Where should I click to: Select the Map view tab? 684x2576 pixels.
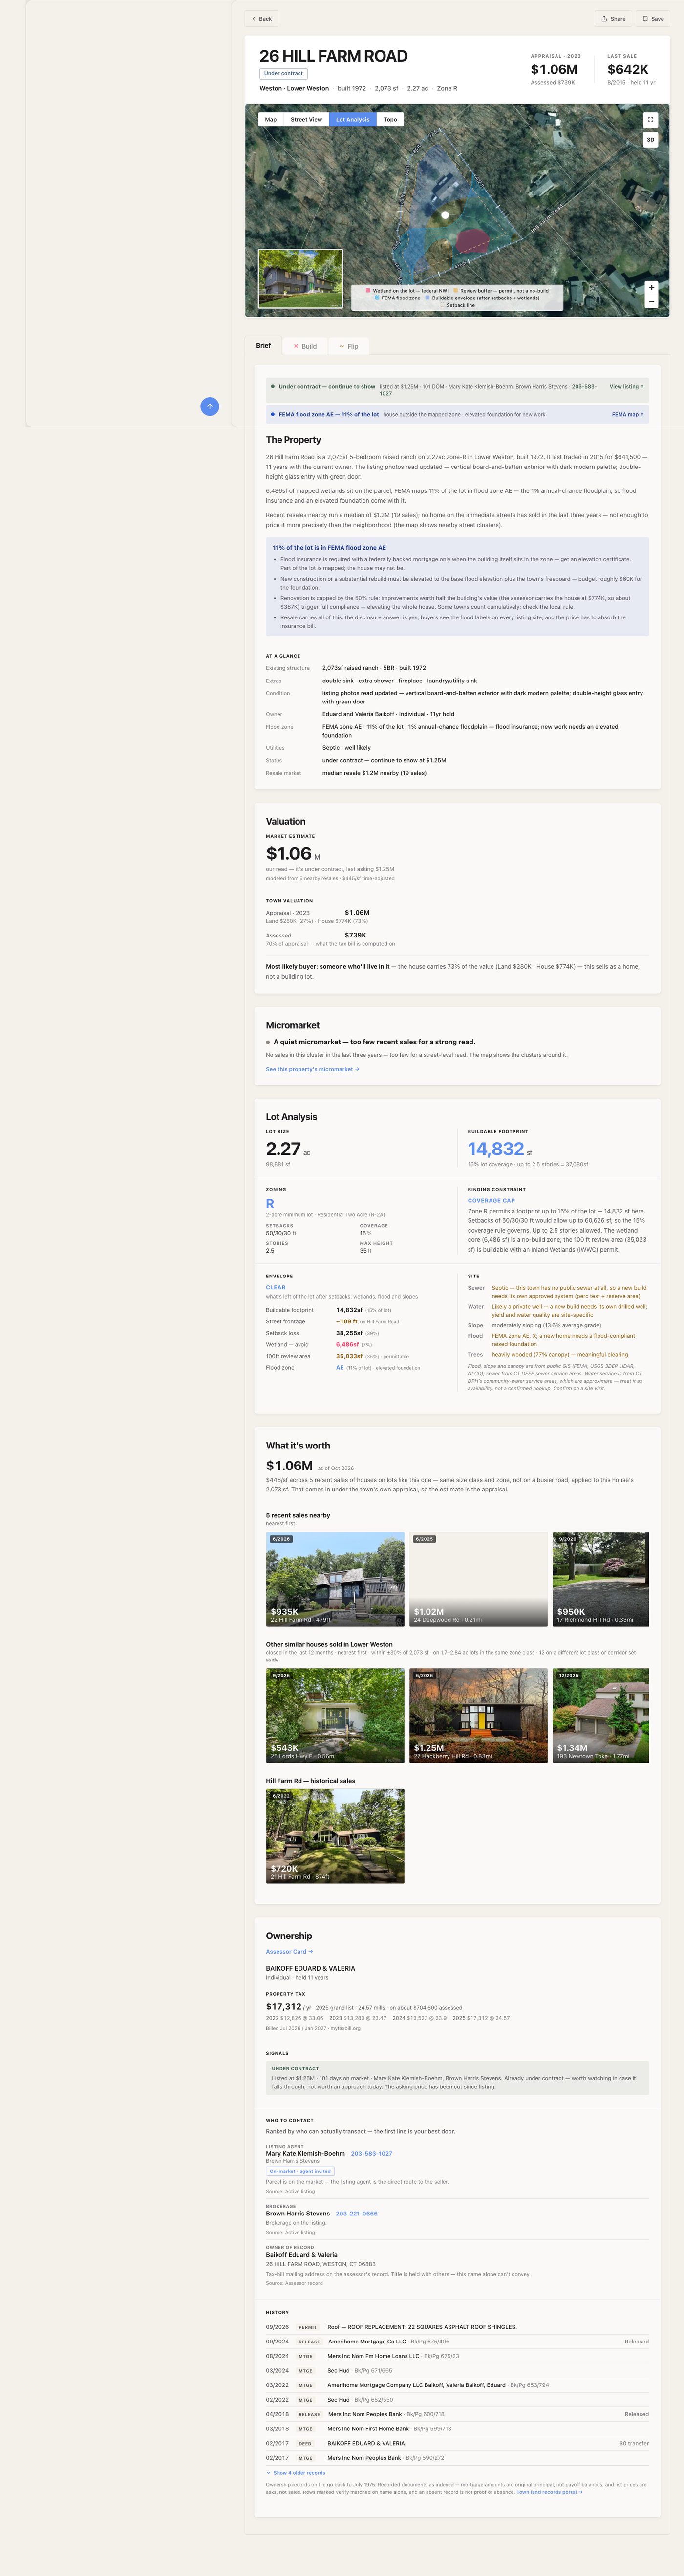pyautogui.click(x=271, y=119)
